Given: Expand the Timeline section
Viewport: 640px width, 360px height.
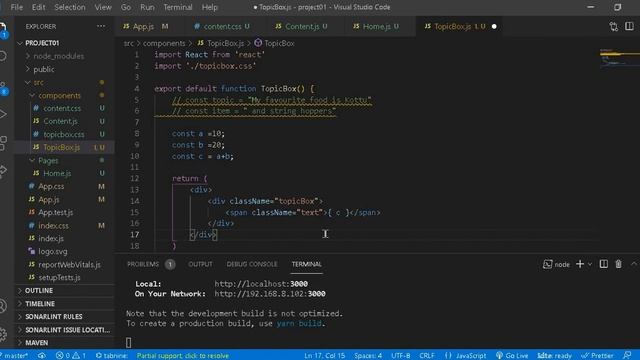Looking at the screenshot, I should click(x=64, y=304).
